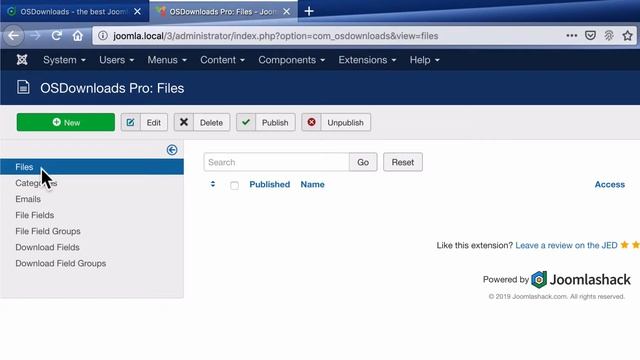Close the first OSDownloads tab
Viewport: 640px width, 360px height.
138,12
